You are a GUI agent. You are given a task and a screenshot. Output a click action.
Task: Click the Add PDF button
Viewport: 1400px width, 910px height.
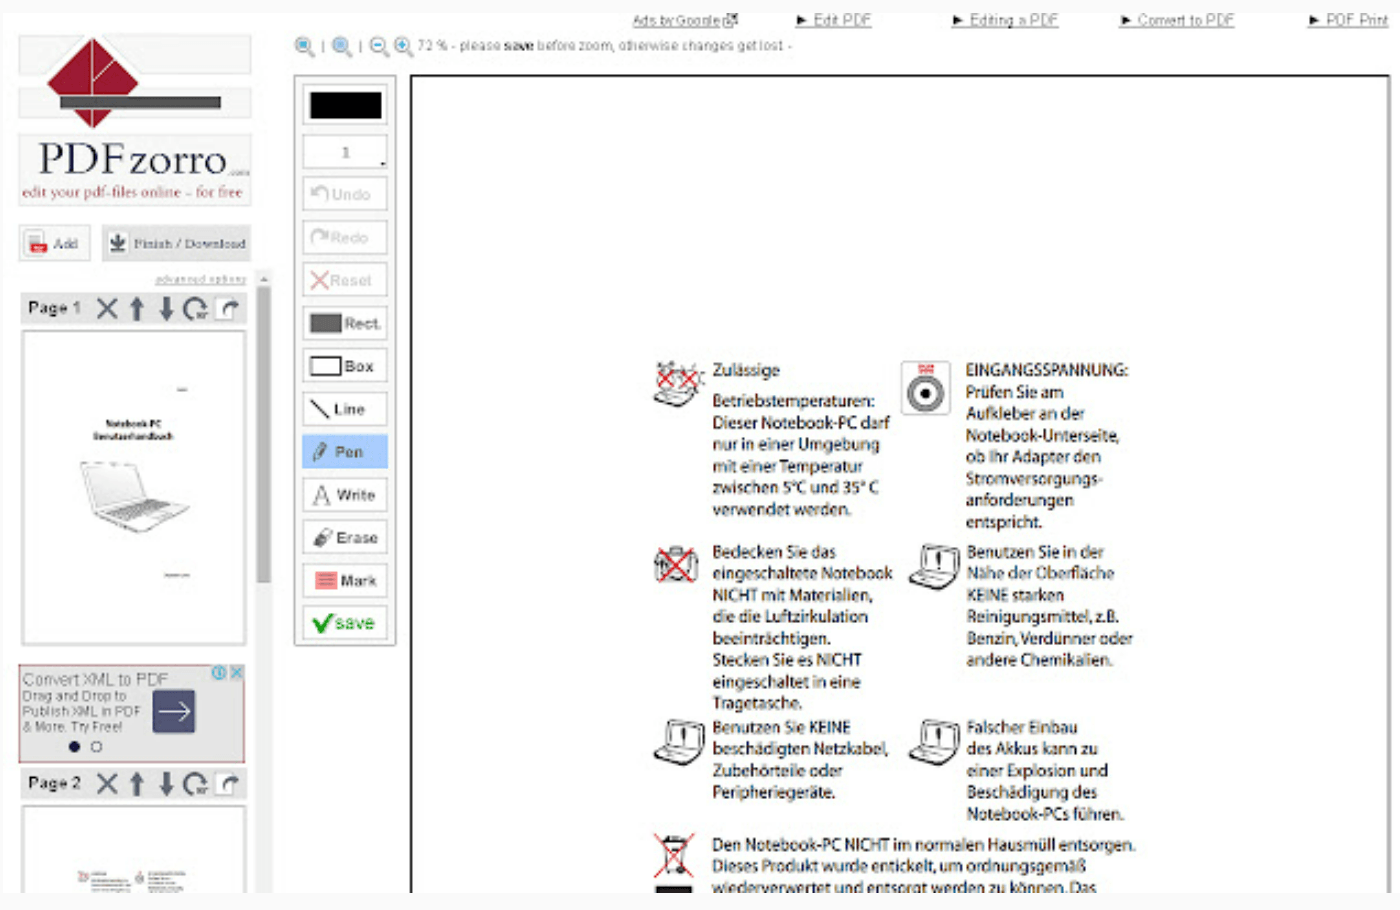tap(54, 243)
